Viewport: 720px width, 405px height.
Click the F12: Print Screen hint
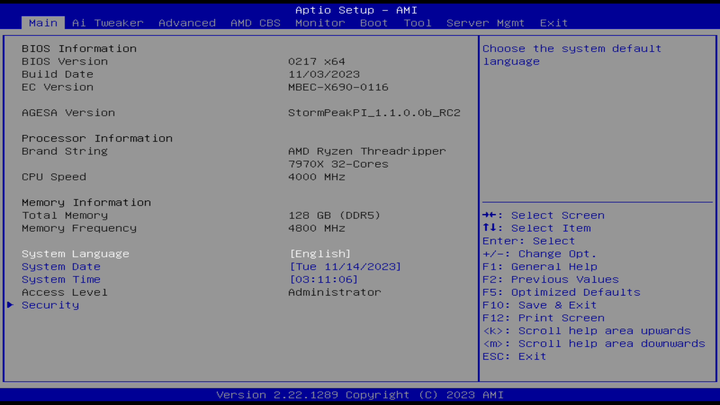click(543, 318)
